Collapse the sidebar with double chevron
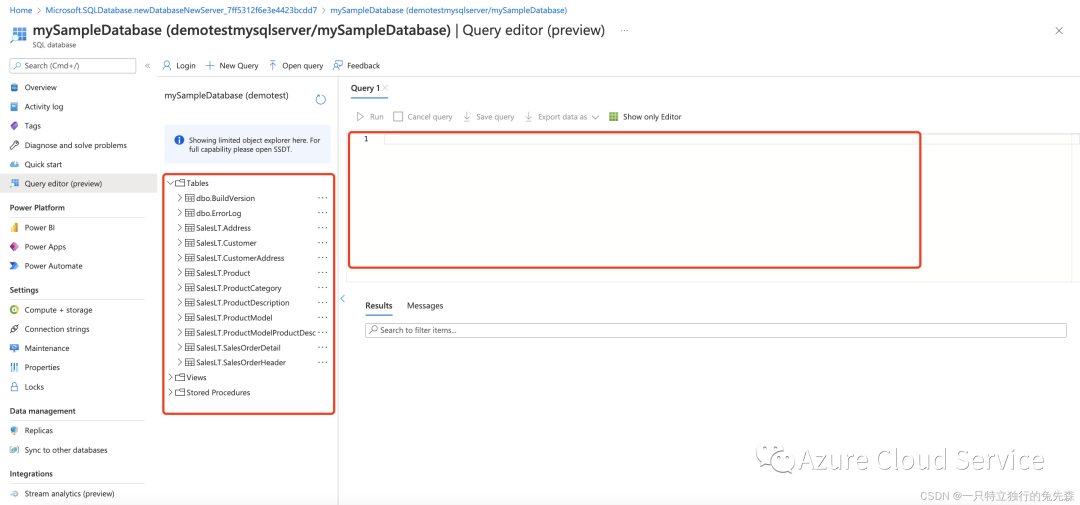Screen dimensions: 1080x505 click(x=147, y=65)
